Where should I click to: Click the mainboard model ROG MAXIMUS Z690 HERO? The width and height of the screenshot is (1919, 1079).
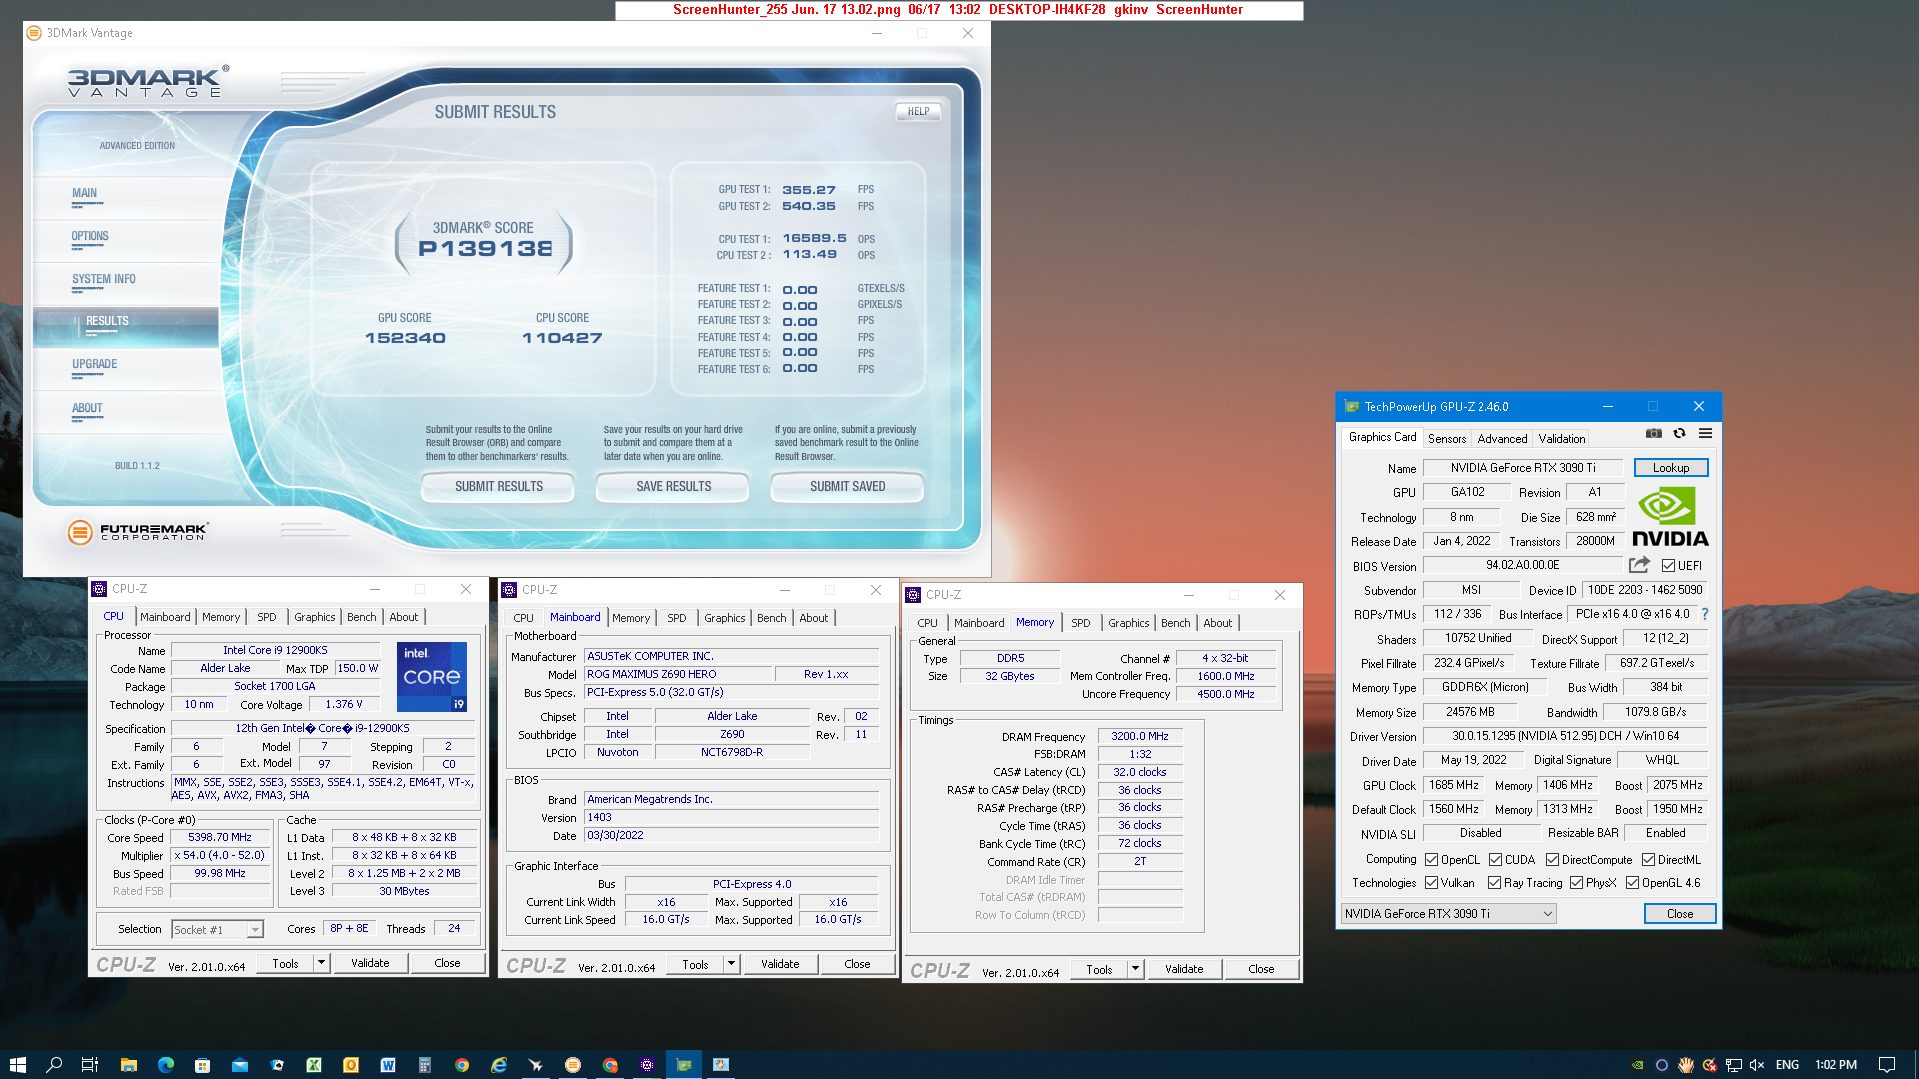[x=677, y=674]
